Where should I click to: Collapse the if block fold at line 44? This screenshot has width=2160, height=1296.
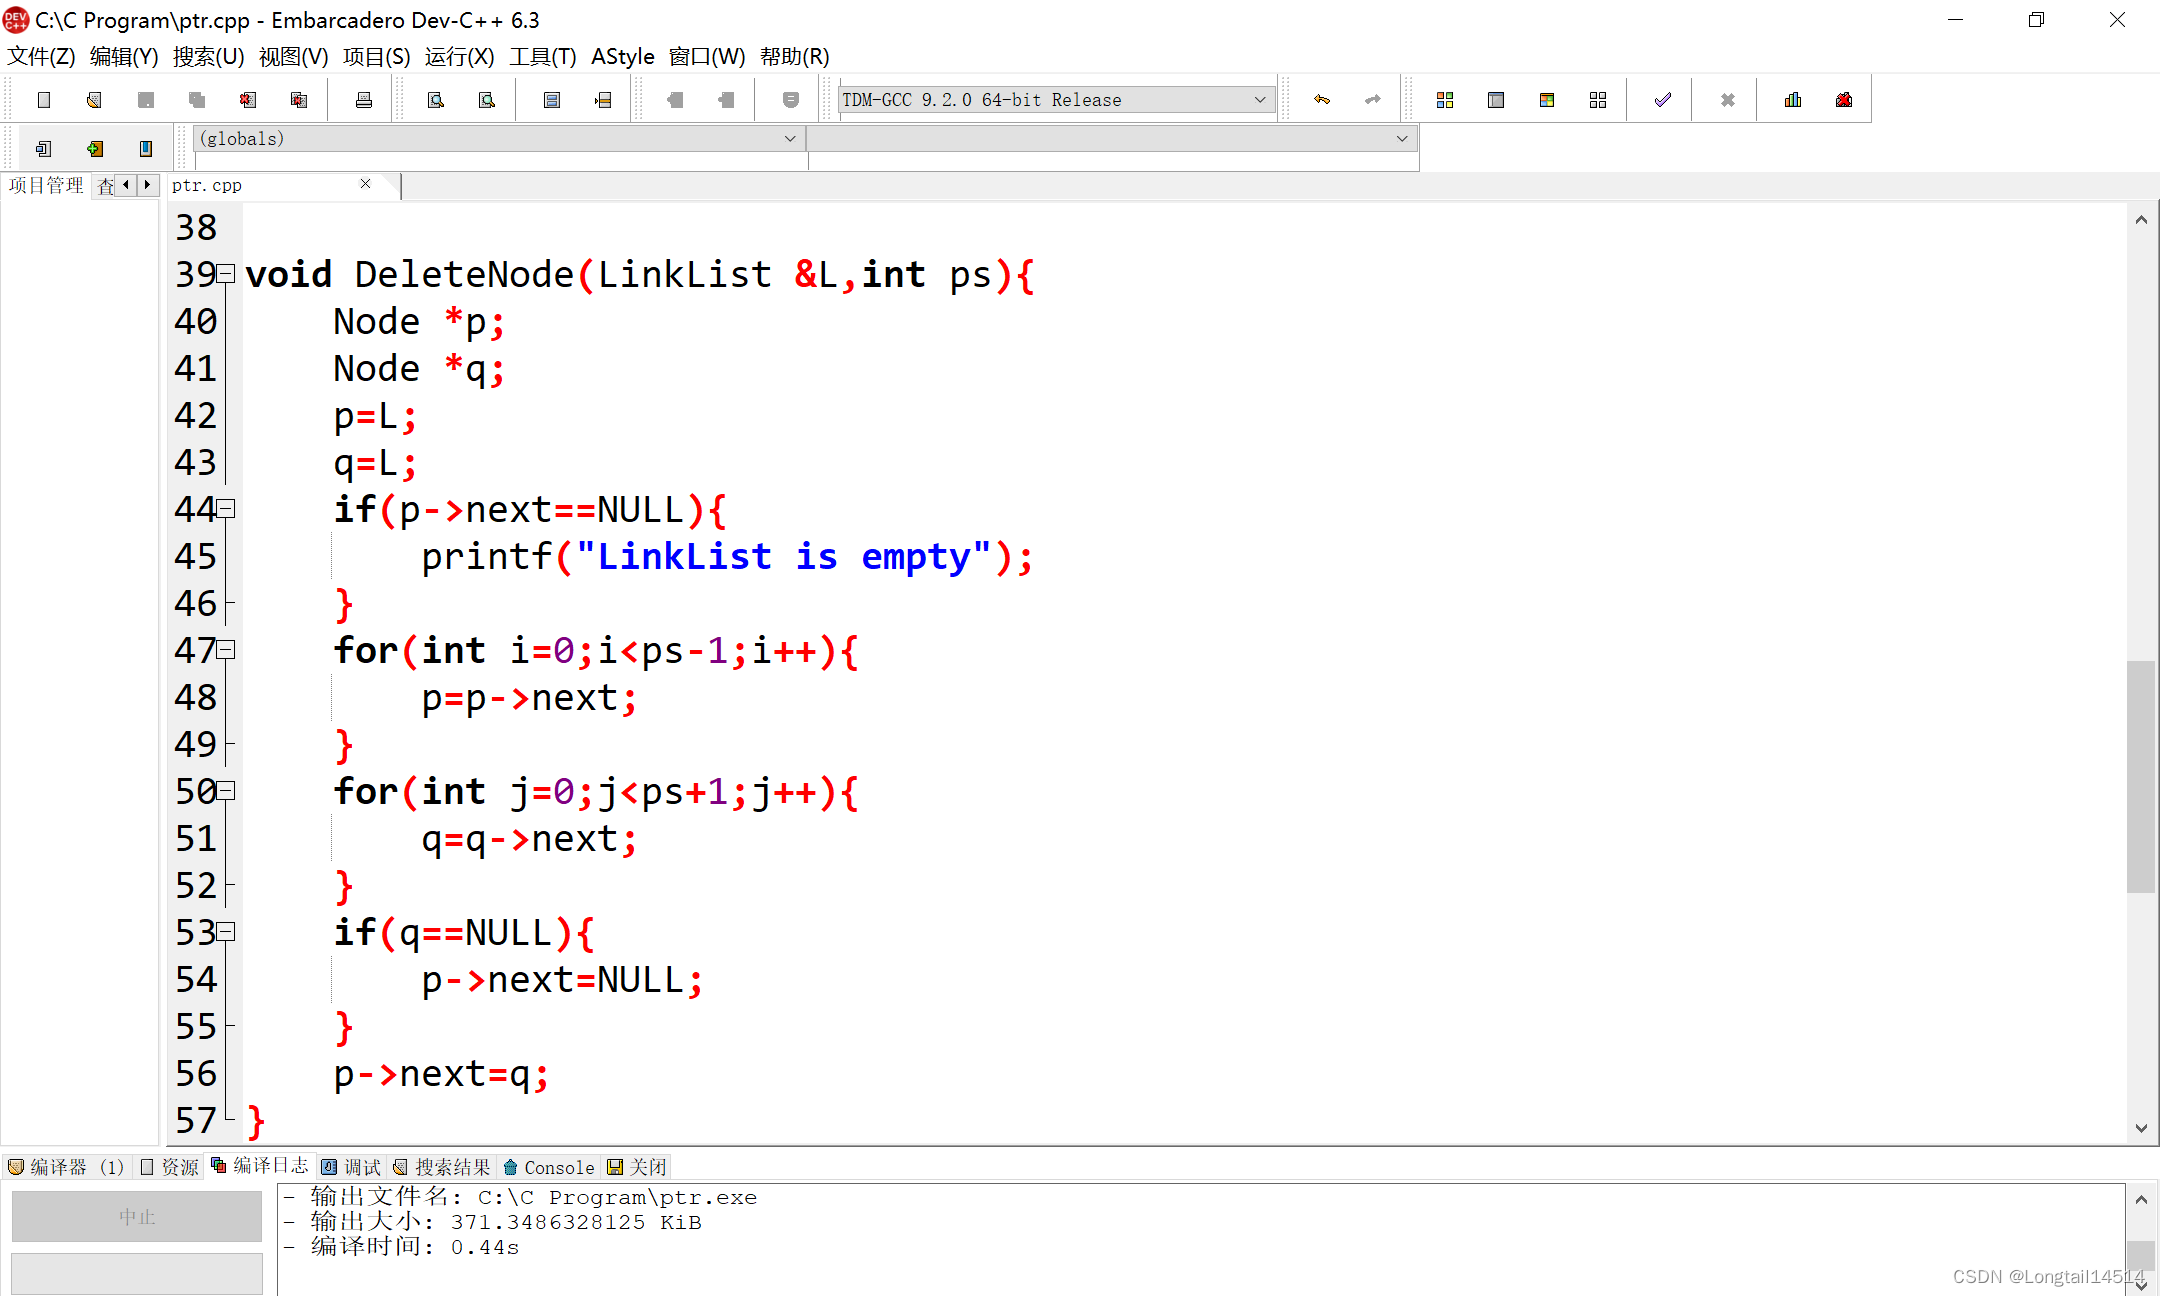coord(227,509)
